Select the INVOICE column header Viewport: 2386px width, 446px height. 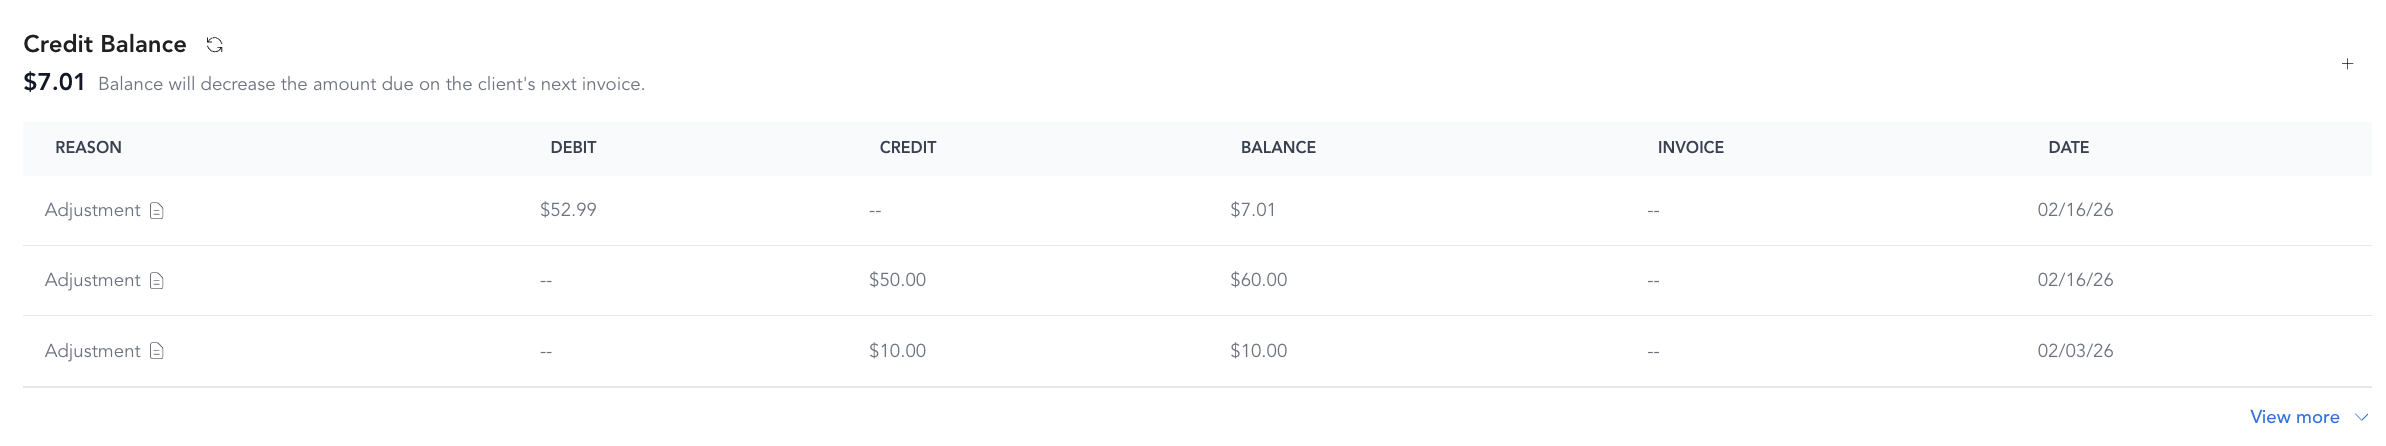tap(1690, 147)
